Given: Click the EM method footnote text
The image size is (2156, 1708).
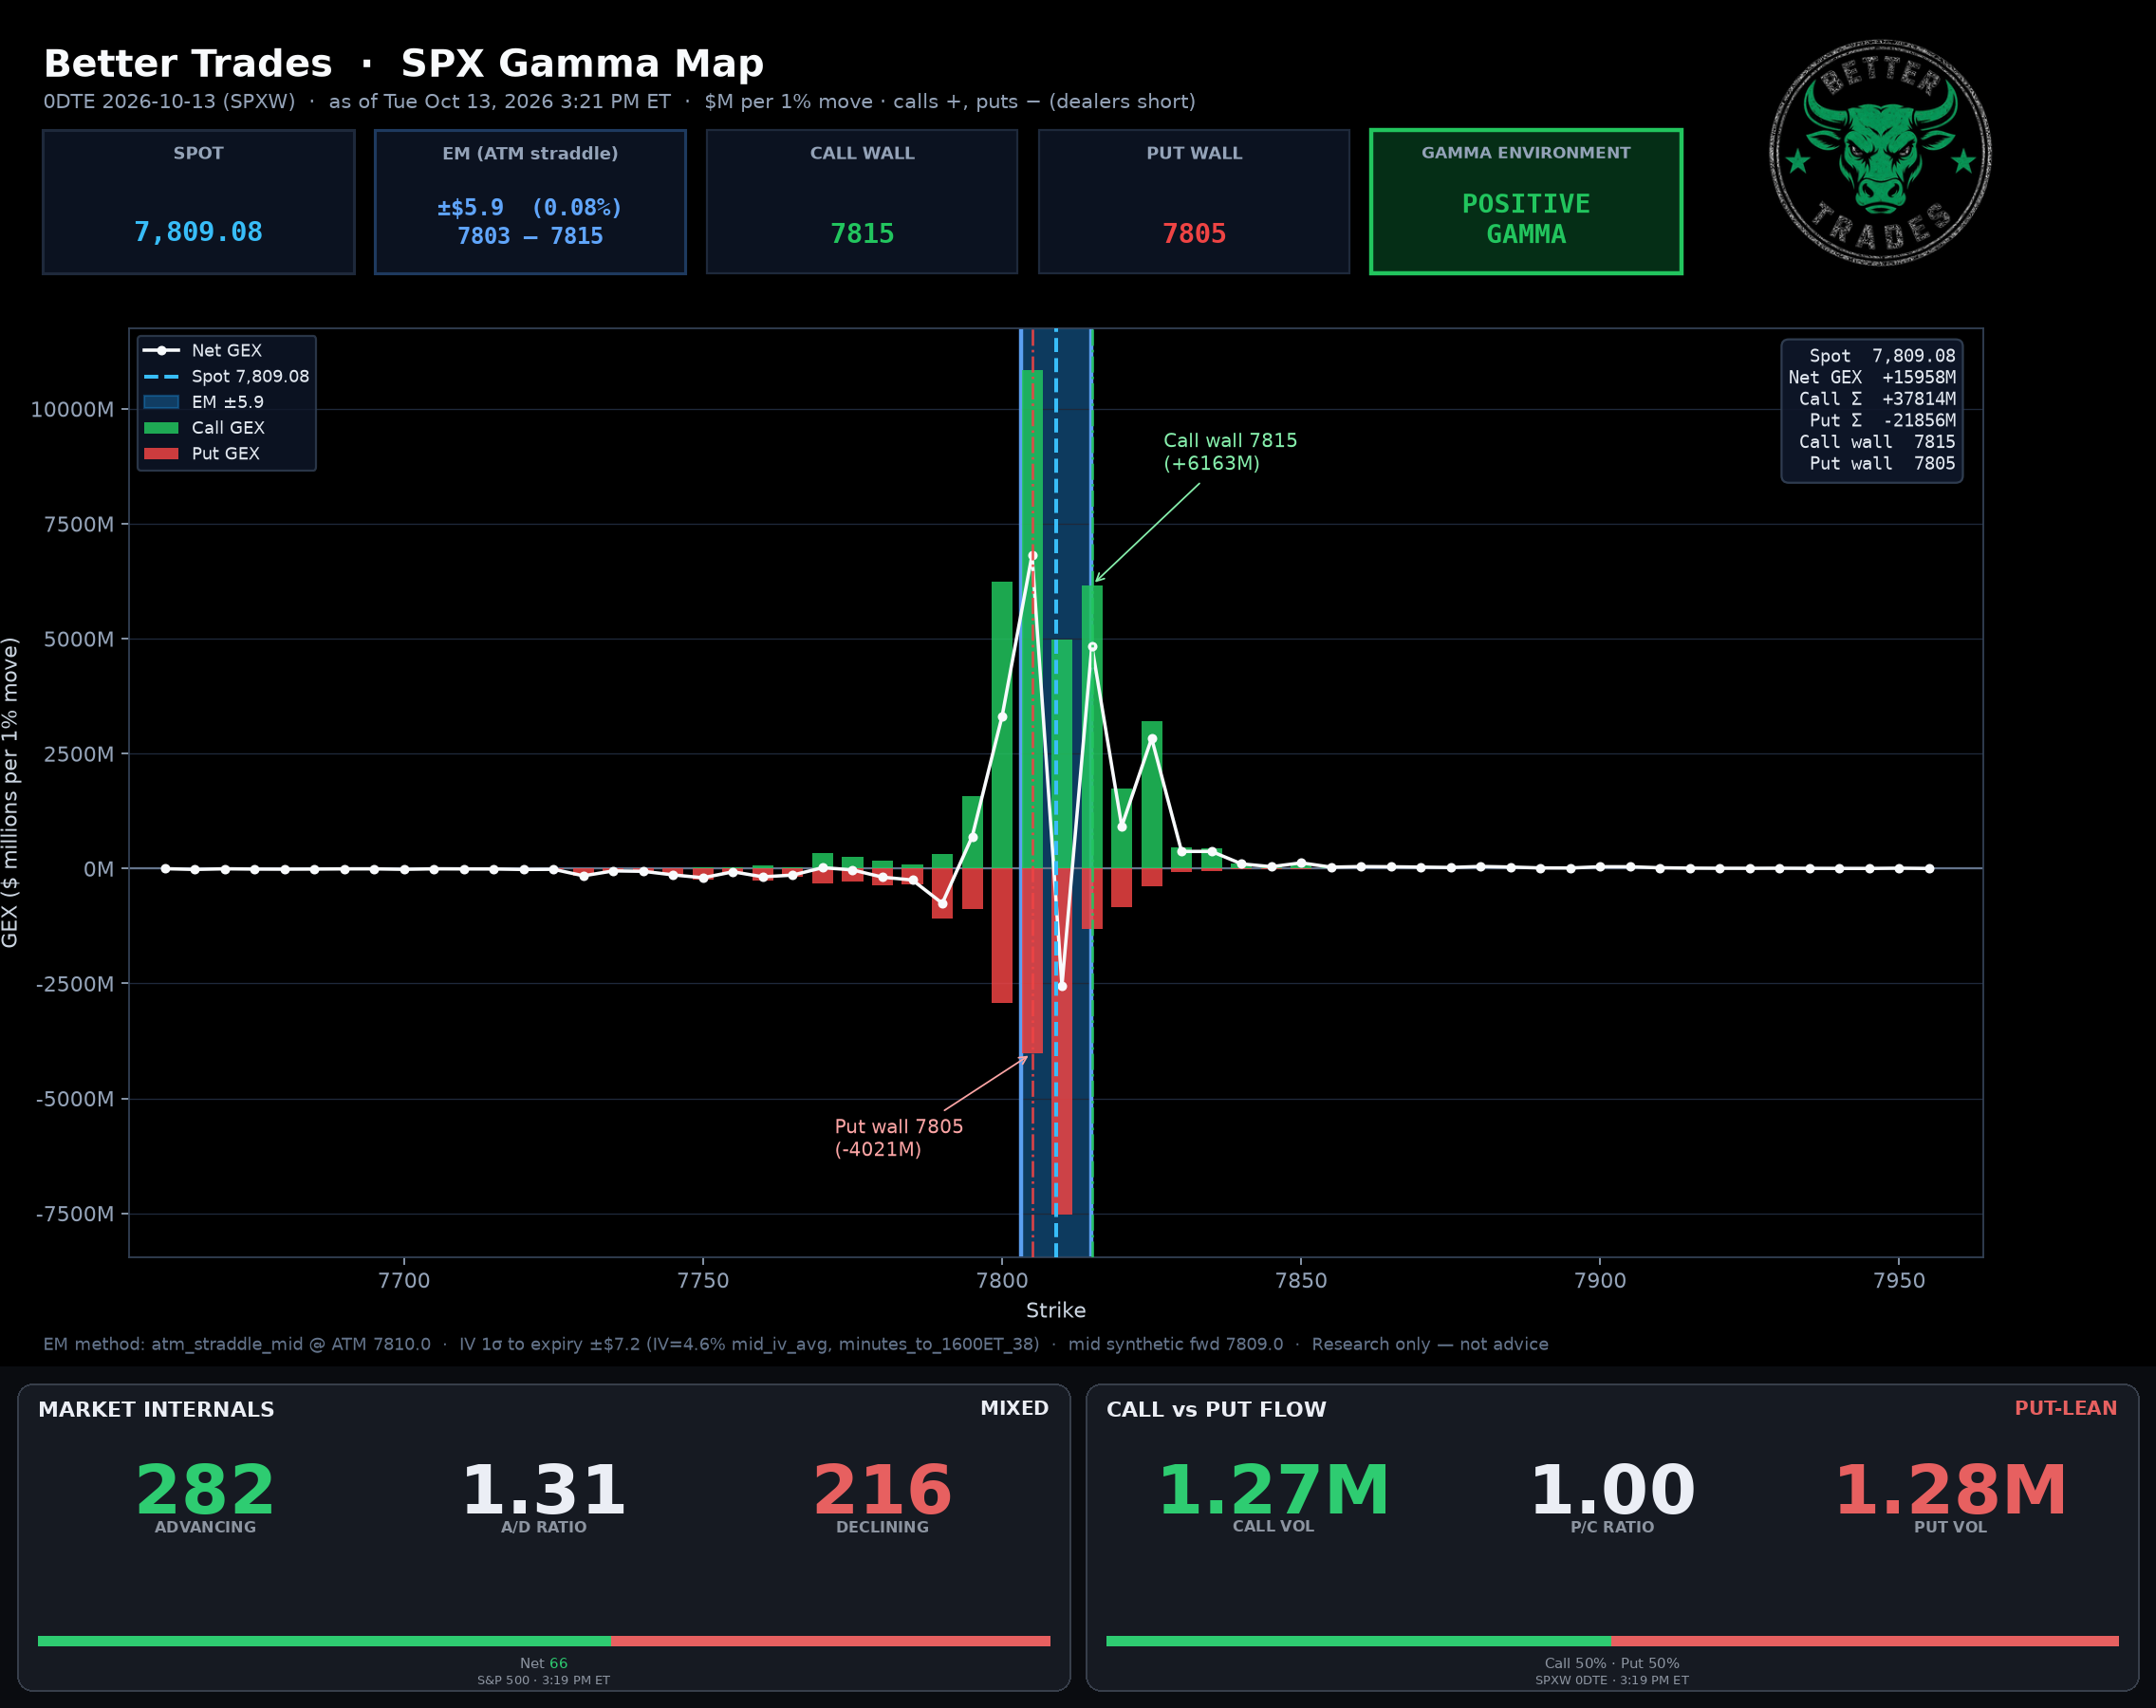Looking at the screenshot, I should click(795, 1344).
